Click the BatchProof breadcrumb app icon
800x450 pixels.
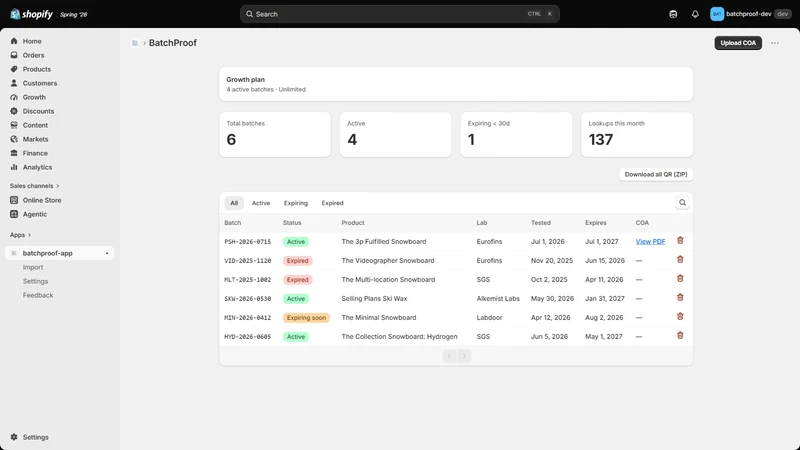[135, 43]
